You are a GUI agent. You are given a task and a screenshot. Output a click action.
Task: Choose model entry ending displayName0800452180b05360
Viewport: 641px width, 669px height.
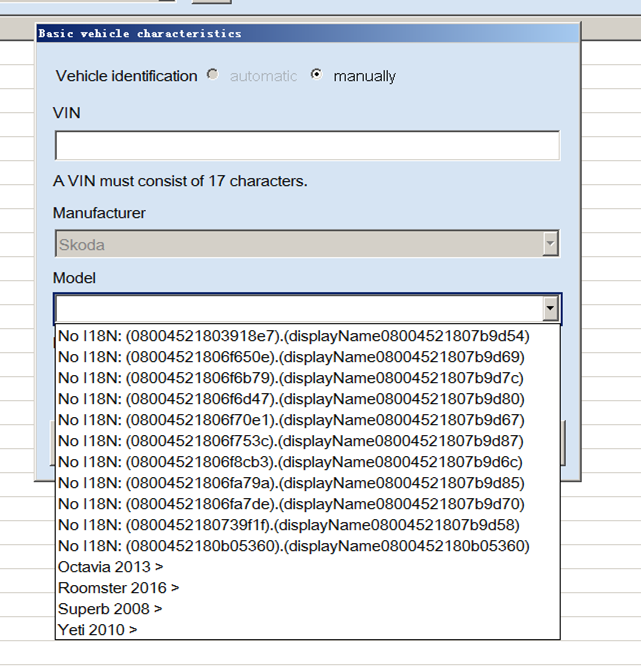307,546
